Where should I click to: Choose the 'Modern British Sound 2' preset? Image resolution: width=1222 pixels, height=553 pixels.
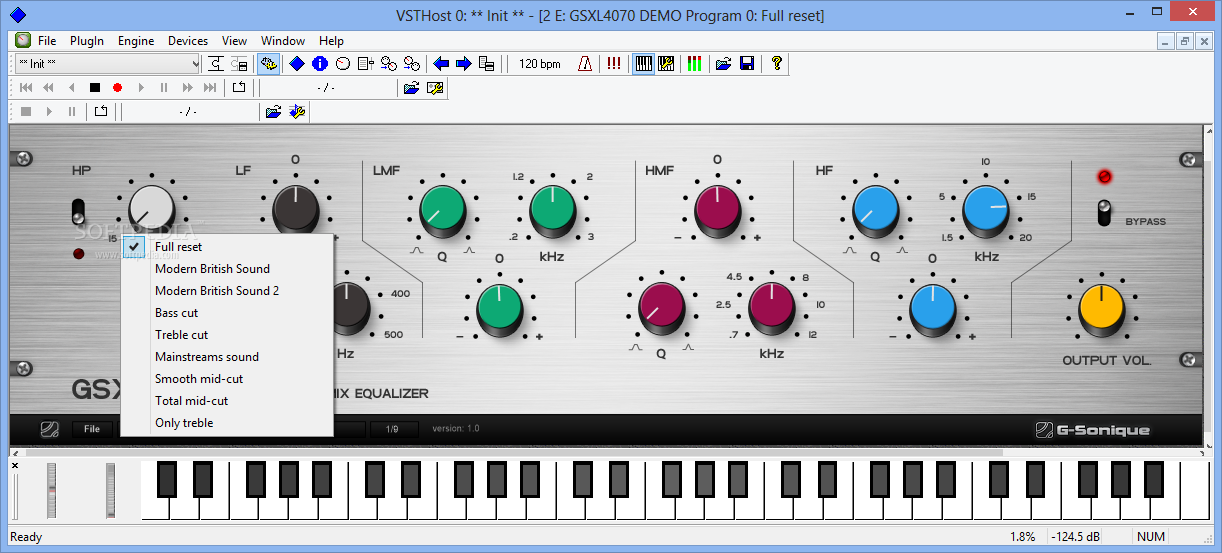(x=227, y=290)
